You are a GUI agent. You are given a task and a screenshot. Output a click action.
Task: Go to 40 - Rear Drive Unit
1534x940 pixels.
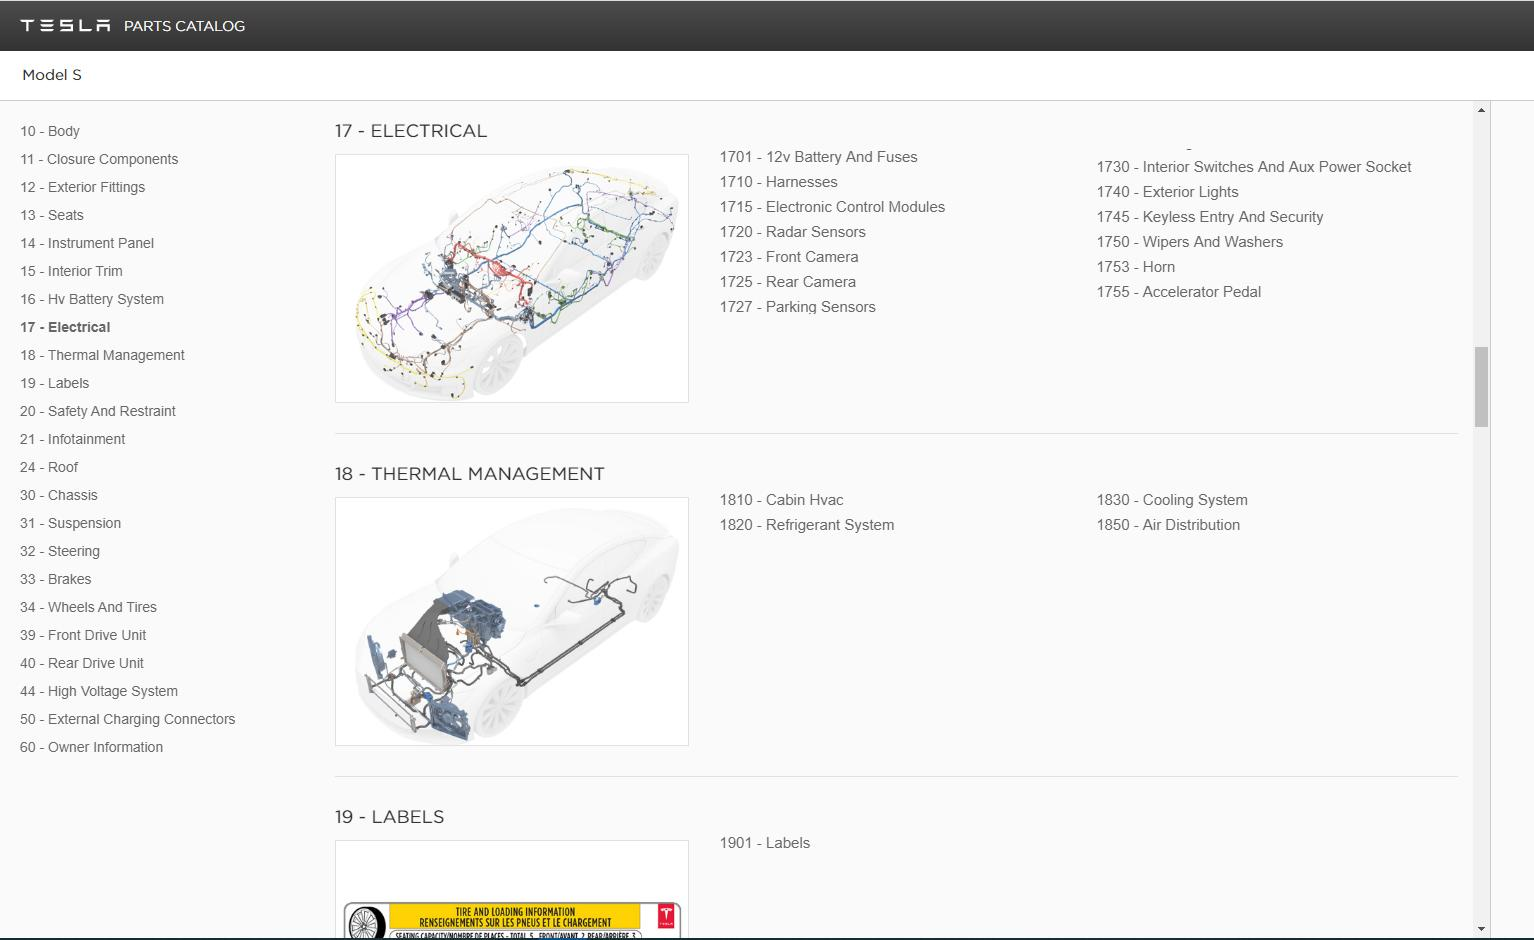coord(82,663)
